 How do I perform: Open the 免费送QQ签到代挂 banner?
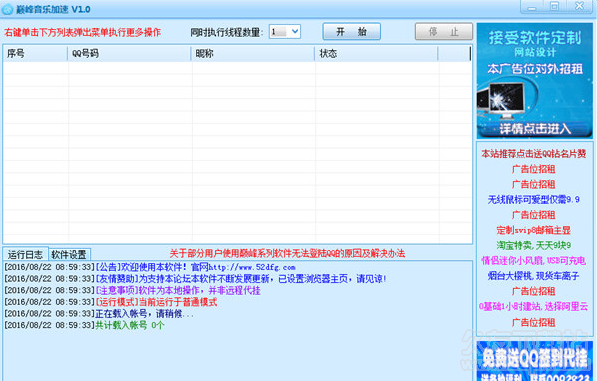click(x=535, y=361)
